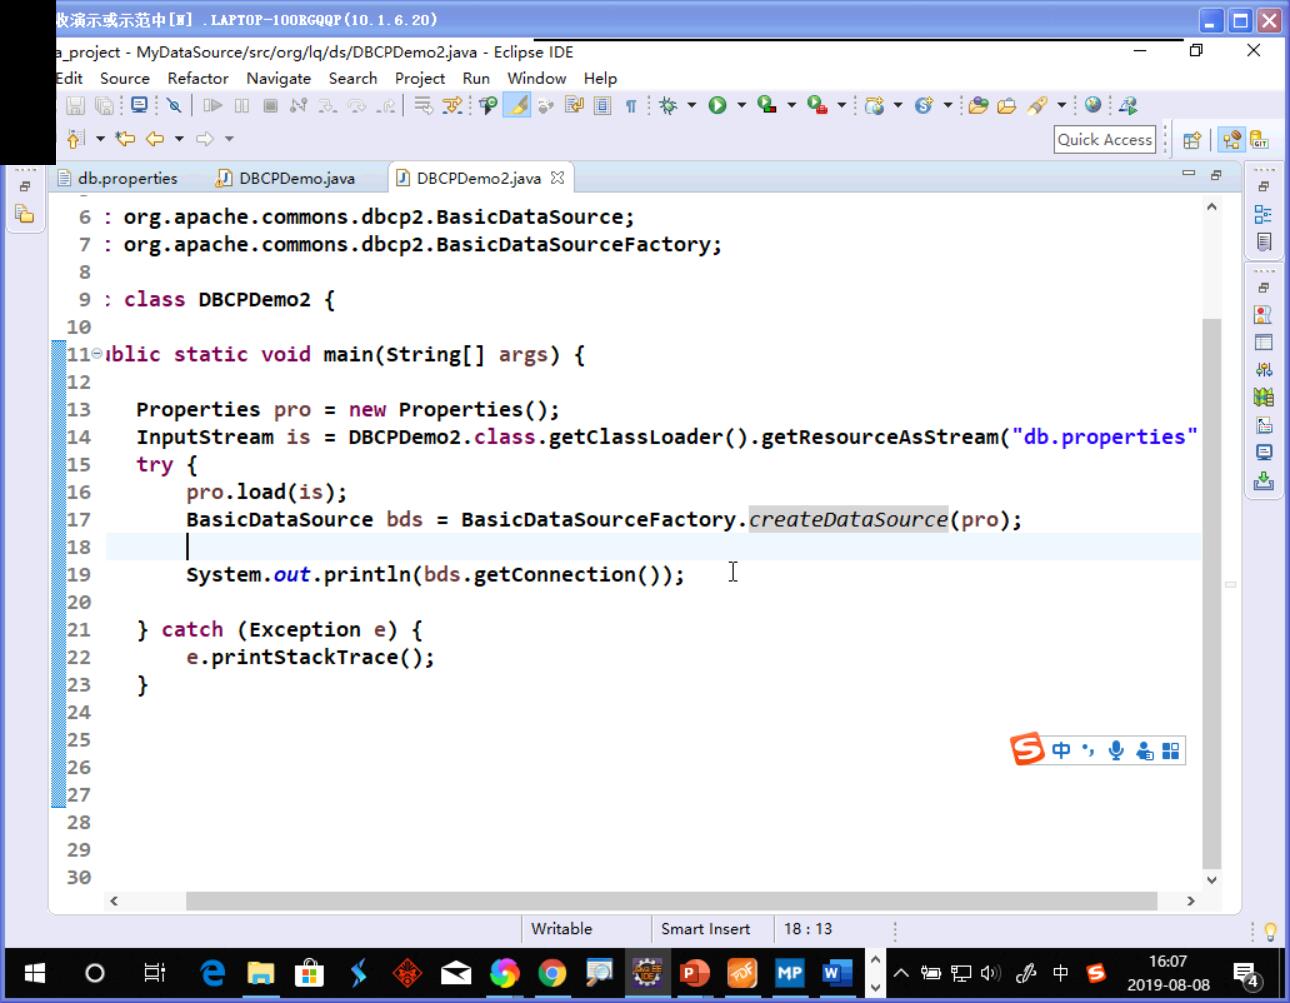This screenshot has height=1003, width=1290.
Task: Click Last Edit Location icon
Action: pyautogui.click(x=125, y=139)
